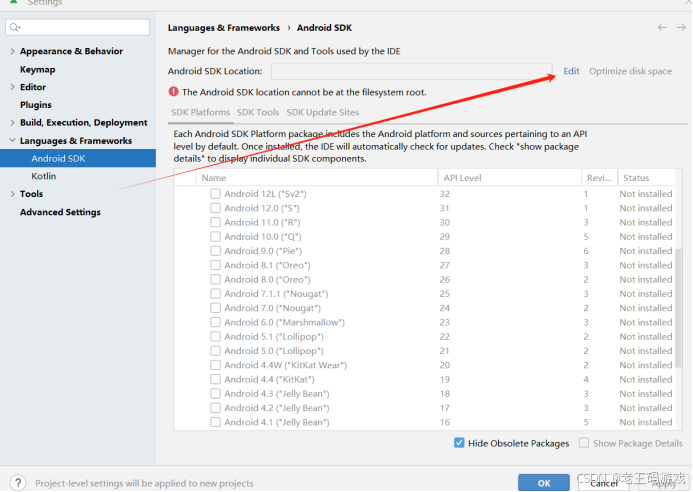Image resolution: width=693 pixels, height=492 pixels.
Task: Collapse Languages & Frameworks chevron
Action: point(12,140)
